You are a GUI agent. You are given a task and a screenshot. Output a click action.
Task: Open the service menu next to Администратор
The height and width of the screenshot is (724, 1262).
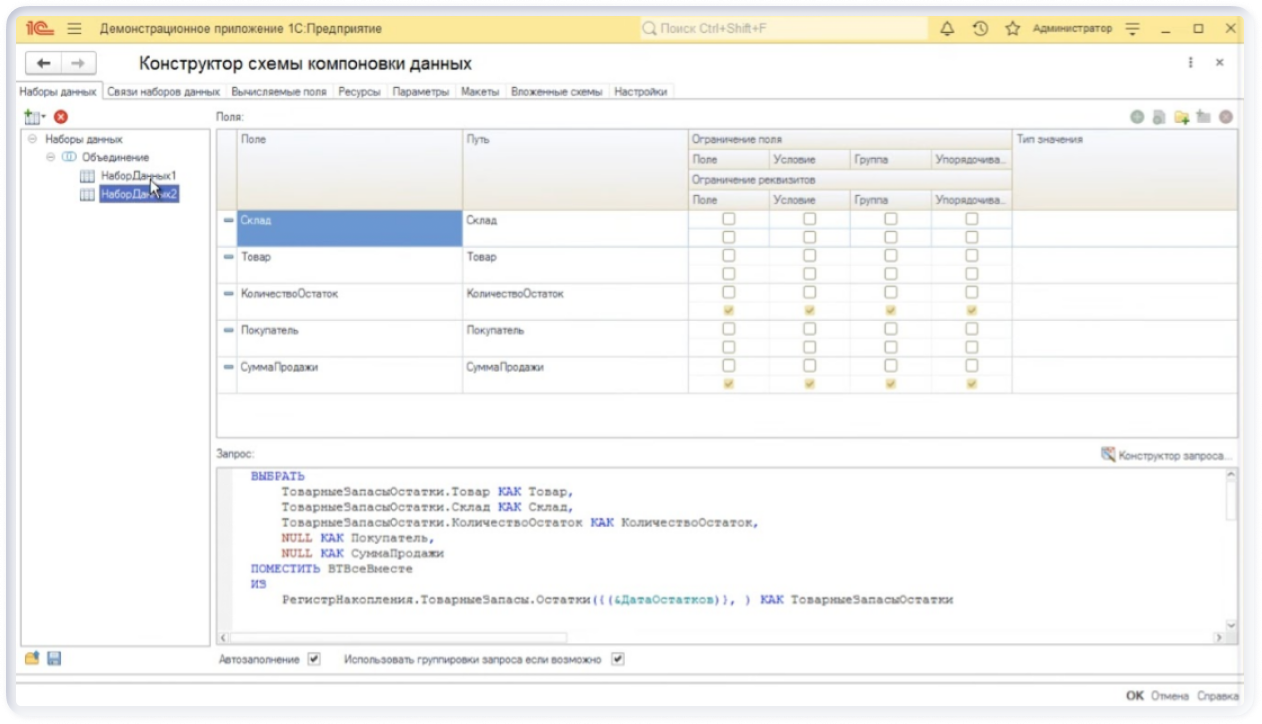coord(1133,29)
